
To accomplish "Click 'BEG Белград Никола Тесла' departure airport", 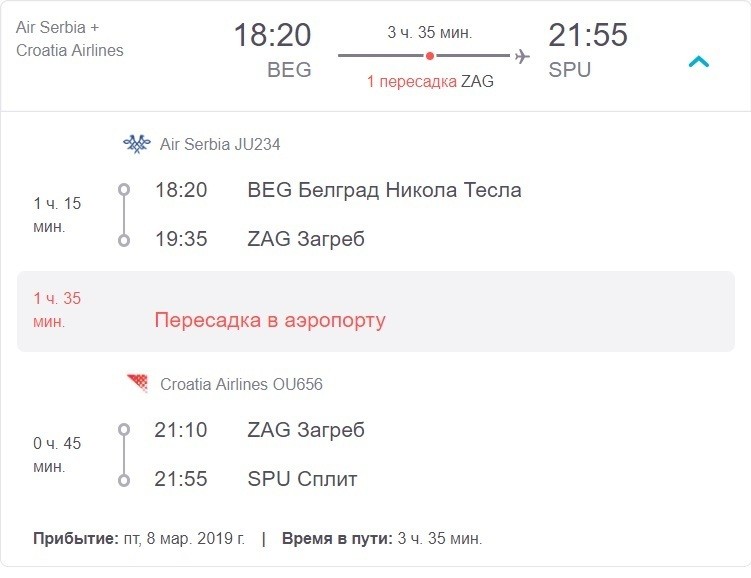I will (384, 190).
